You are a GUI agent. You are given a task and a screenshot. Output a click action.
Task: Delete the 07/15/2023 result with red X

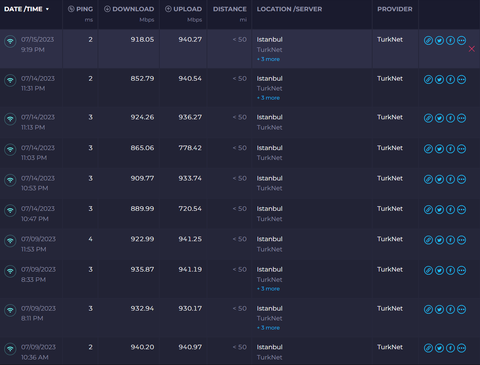[x=472, y=49]
